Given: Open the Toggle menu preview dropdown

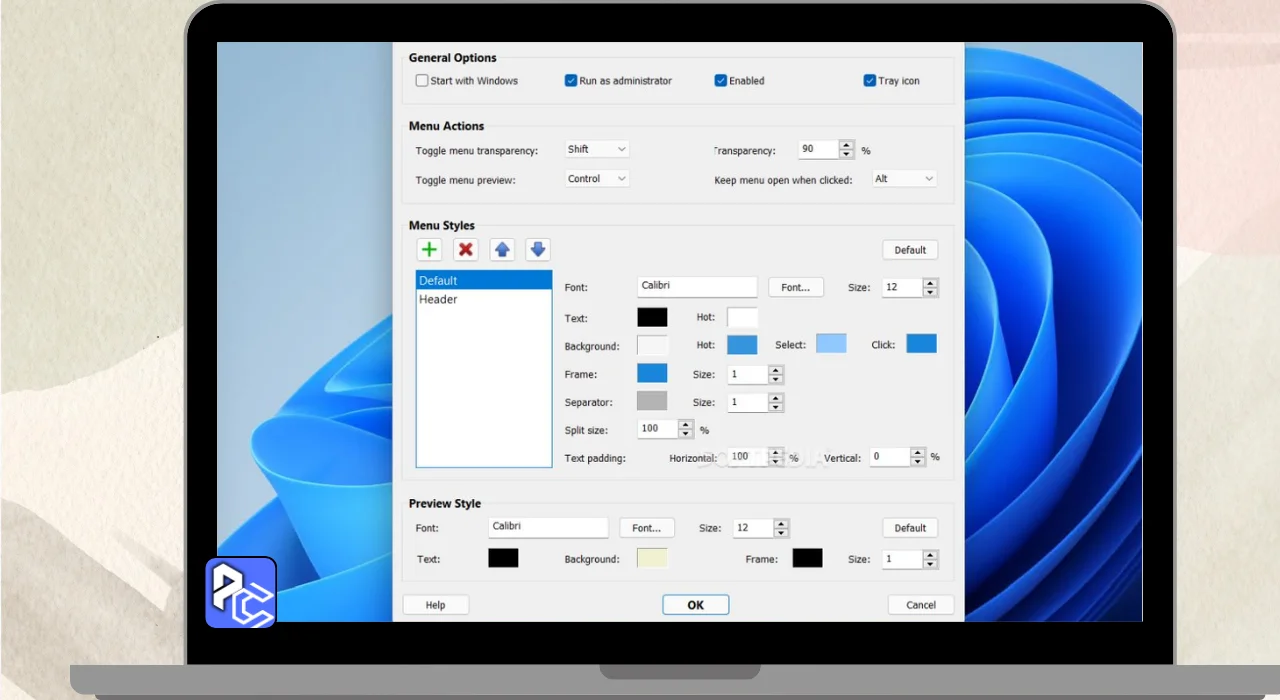Looking at the screenshot, I should [x=597, y=179].
